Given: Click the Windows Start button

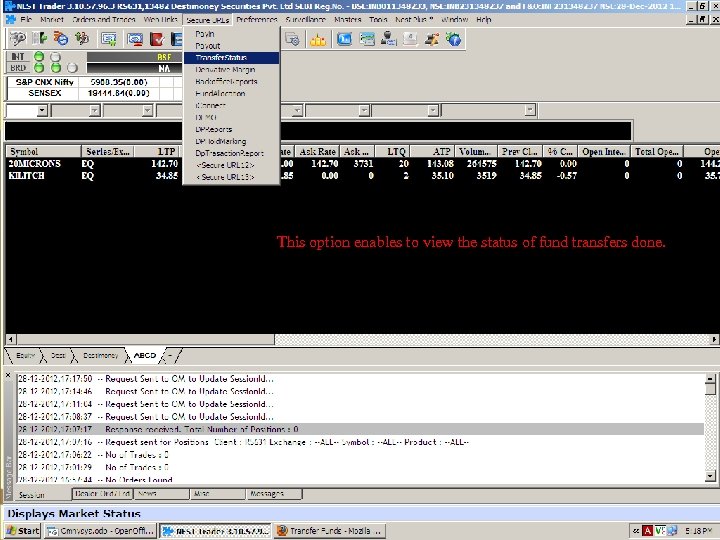Looking at the screenshot, I should [x=23, y=531].
